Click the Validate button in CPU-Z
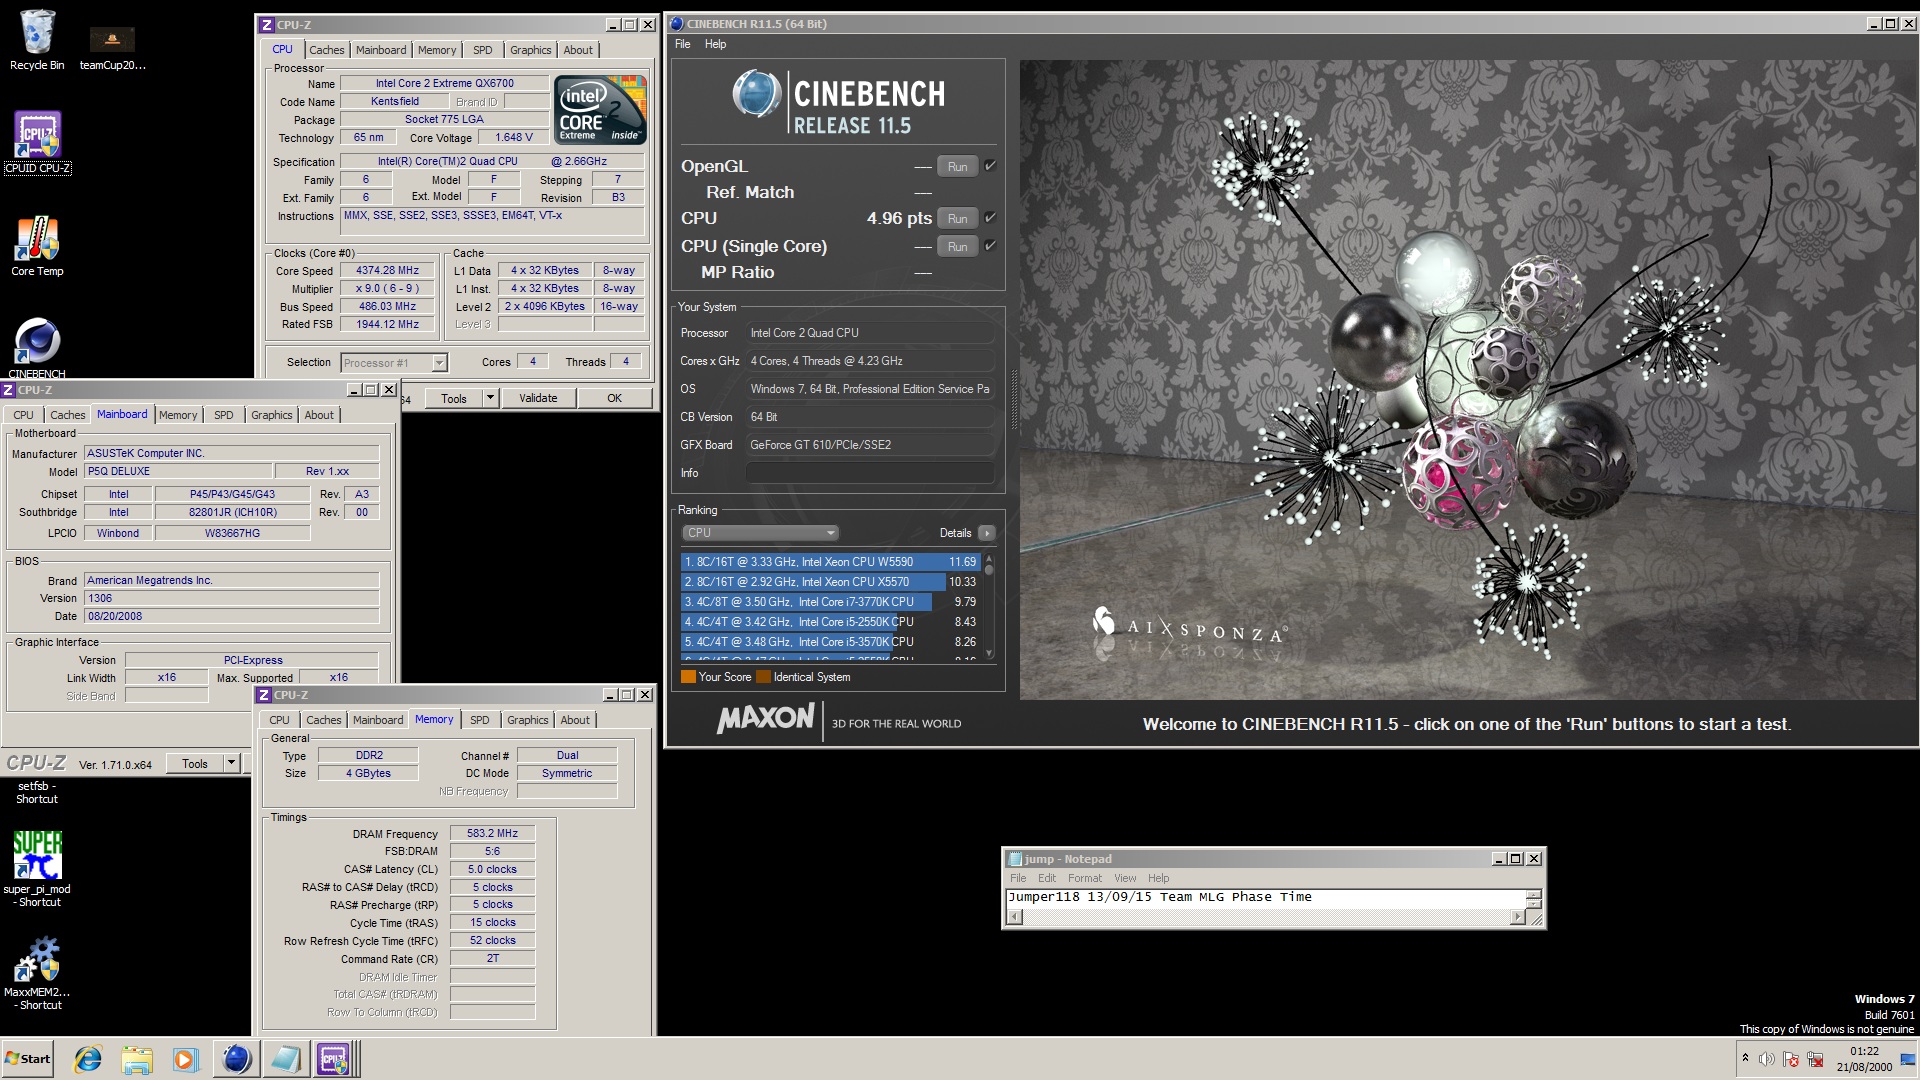 pyautogui.click(x=538, y=398)
